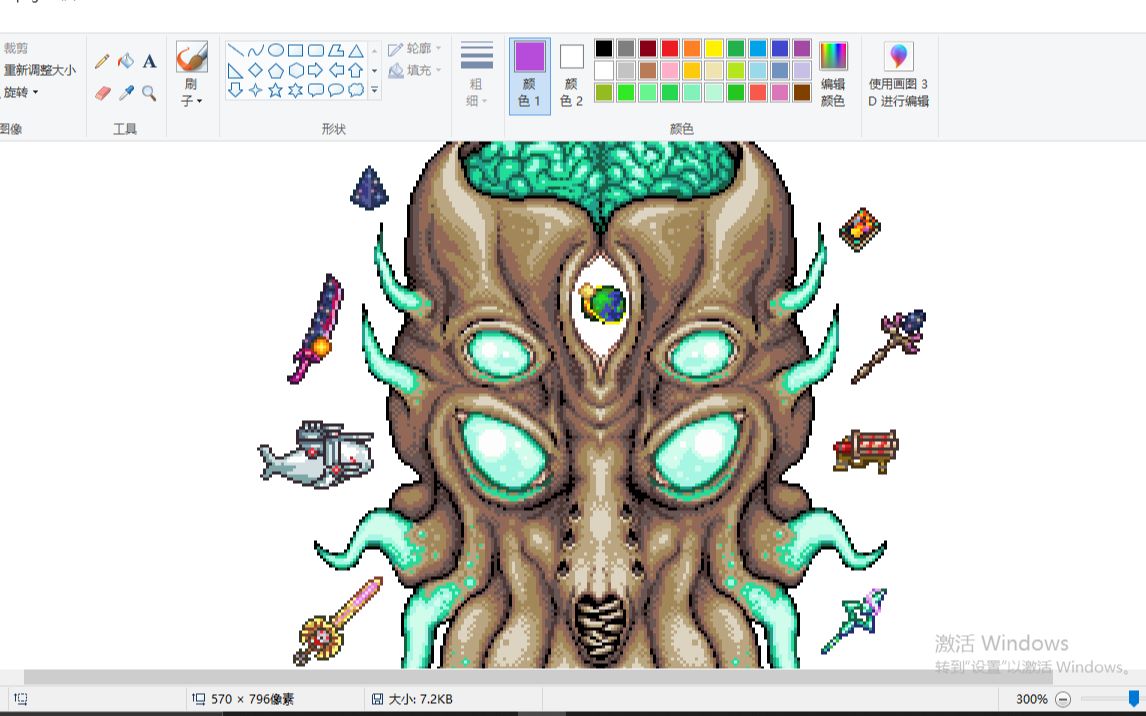Choose the Right arrow shape

316,70
